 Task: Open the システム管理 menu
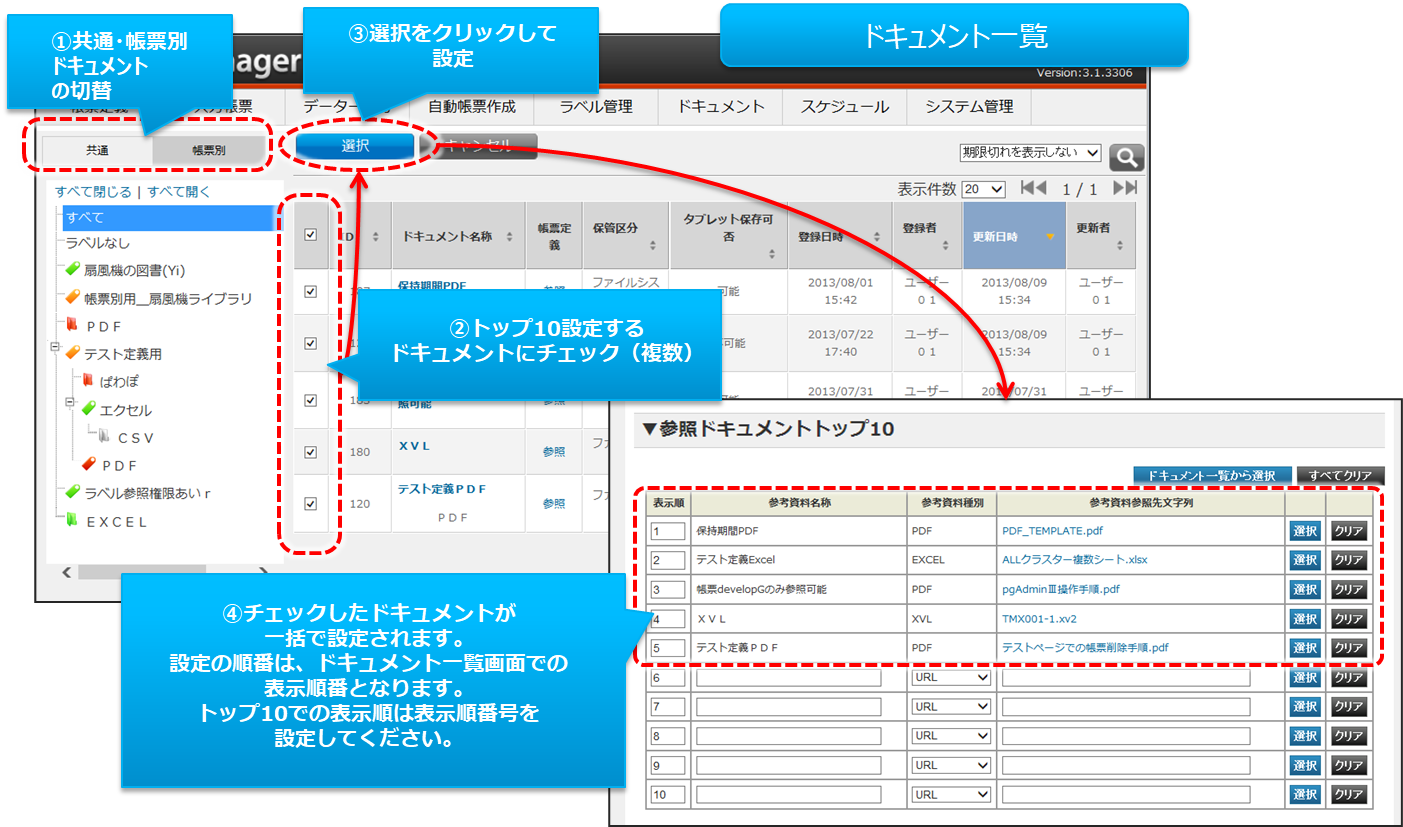click(968, 106)
